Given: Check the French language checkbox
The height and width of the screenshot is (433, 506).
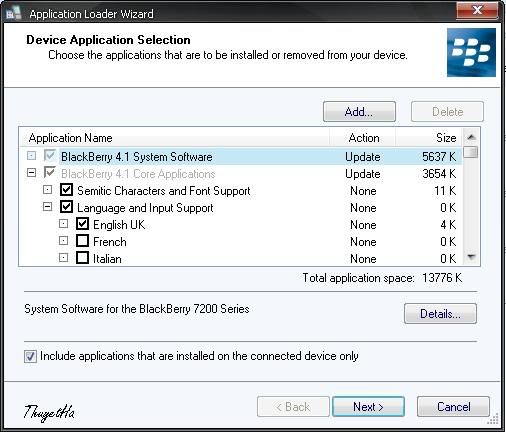Looking at the screenshot, I should 82,241.
